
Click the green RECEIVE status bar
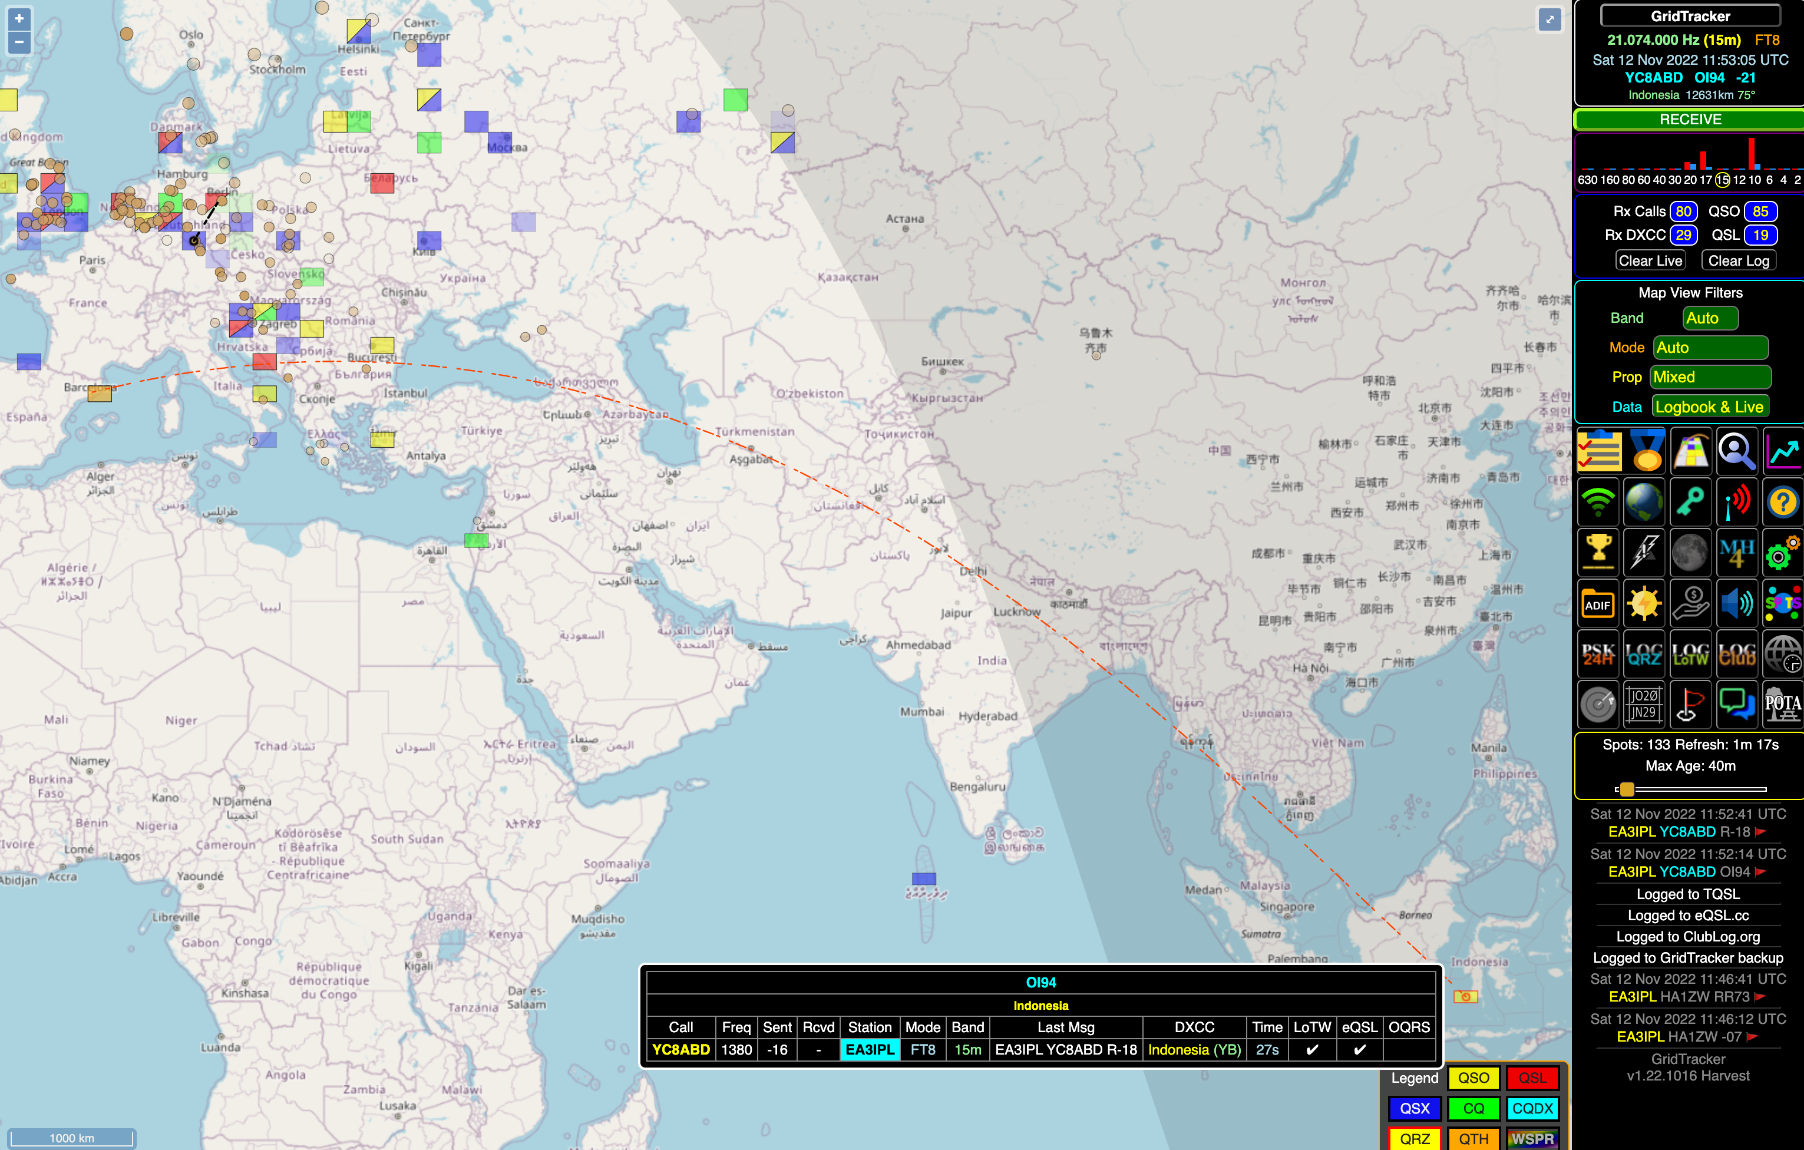(1690, 119)
